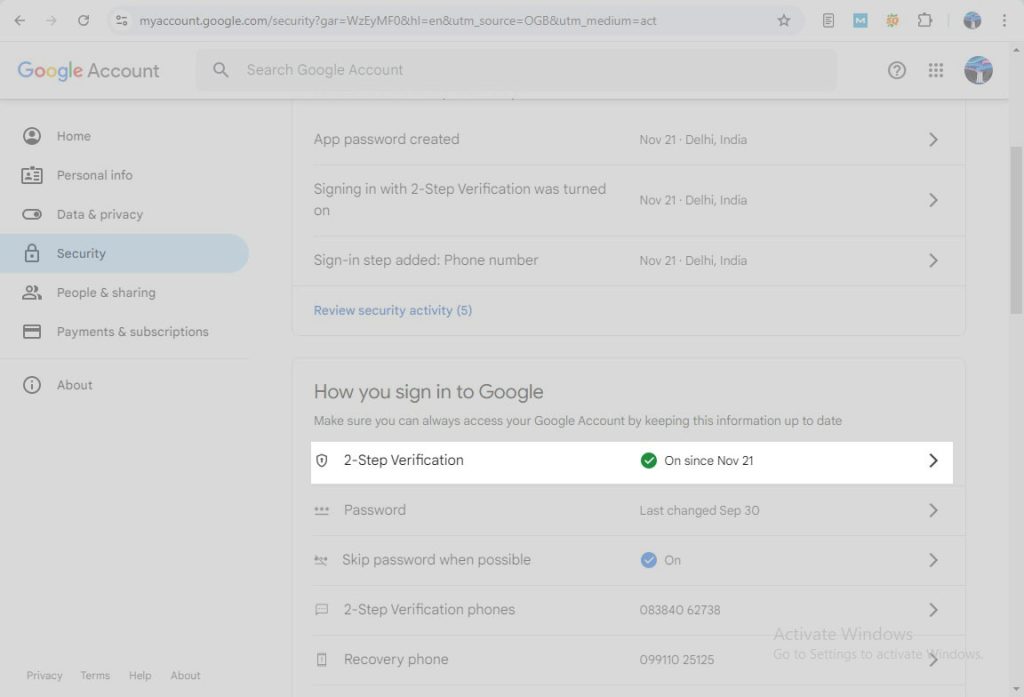Click the browser address bar URL
This screenshot has height=697, width=1024.
[x=398, y=20]
